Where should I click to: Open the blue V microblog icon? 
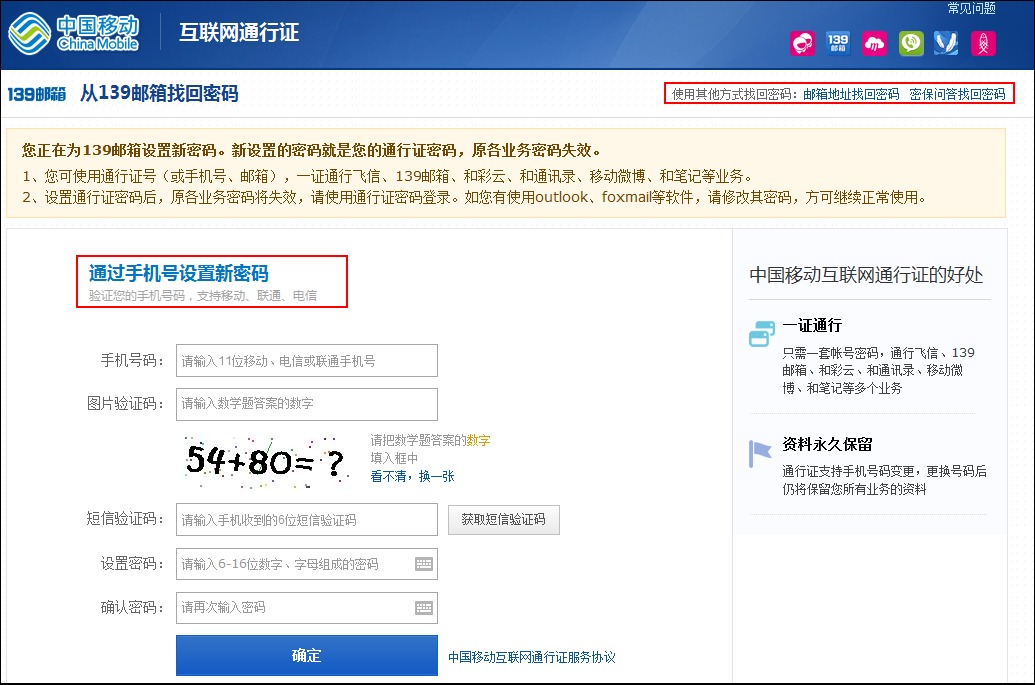tap(947, 44)
